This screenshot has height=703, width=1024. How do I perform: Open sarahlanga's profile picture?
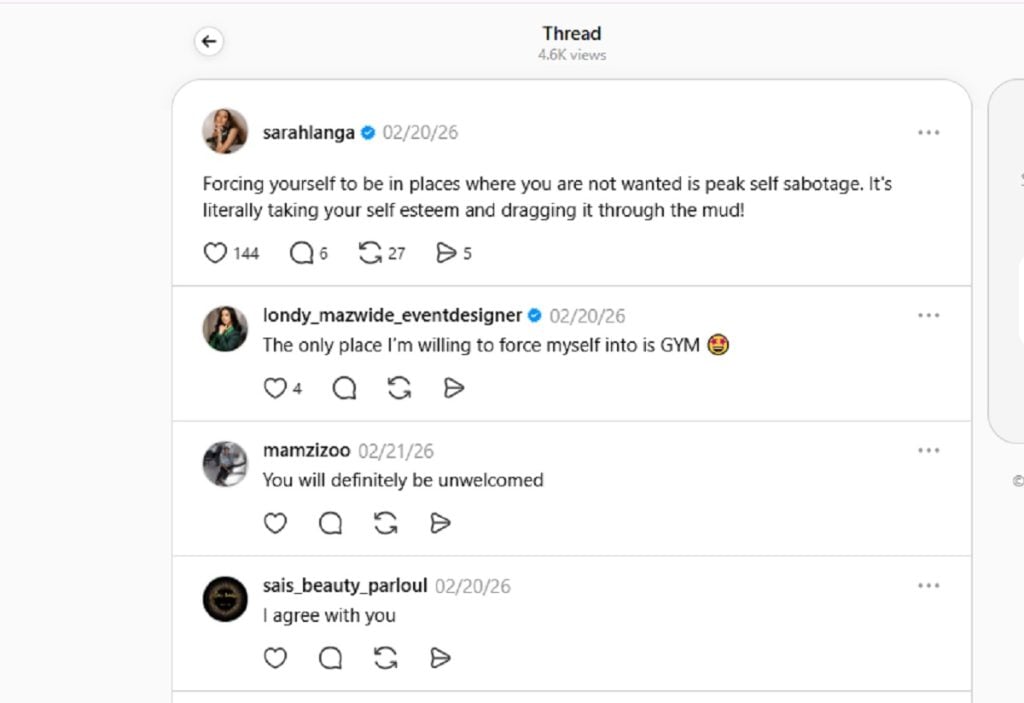click(x=224, y=131)
